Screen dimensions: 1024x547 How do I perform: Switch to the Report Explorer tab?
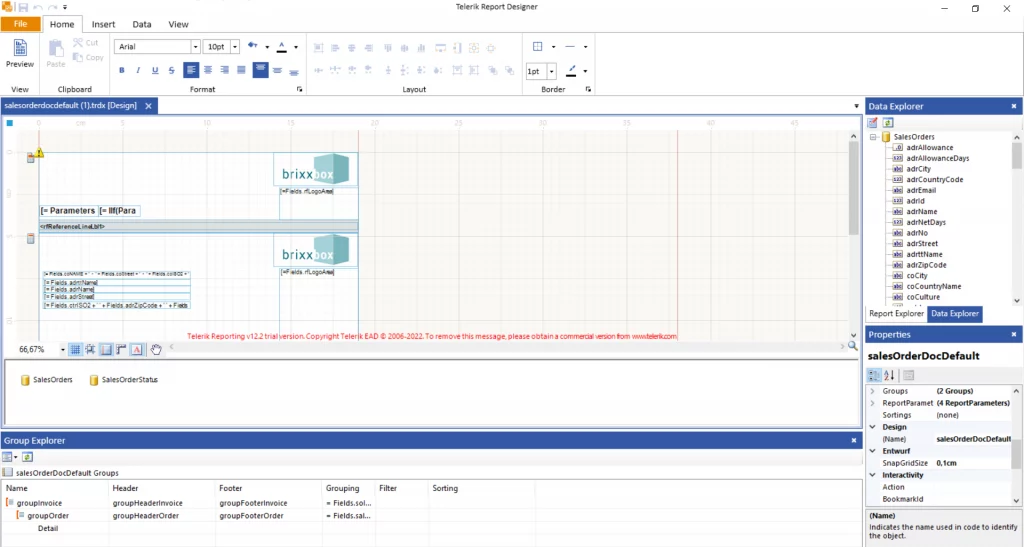tap(896, 314)
